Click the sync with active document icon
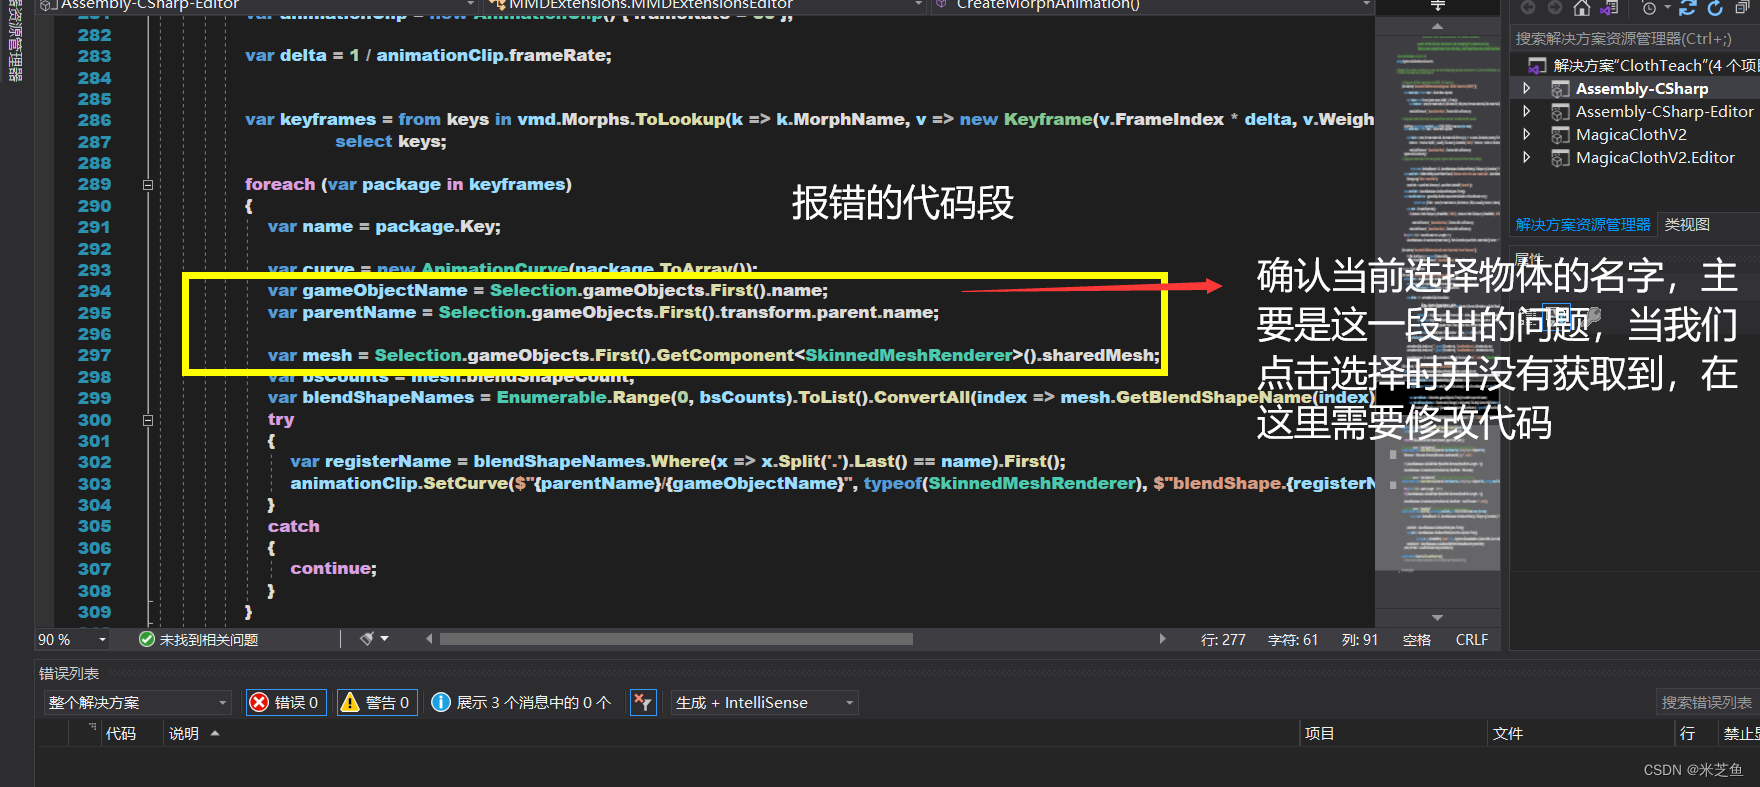 click(x=1688, y=8)
